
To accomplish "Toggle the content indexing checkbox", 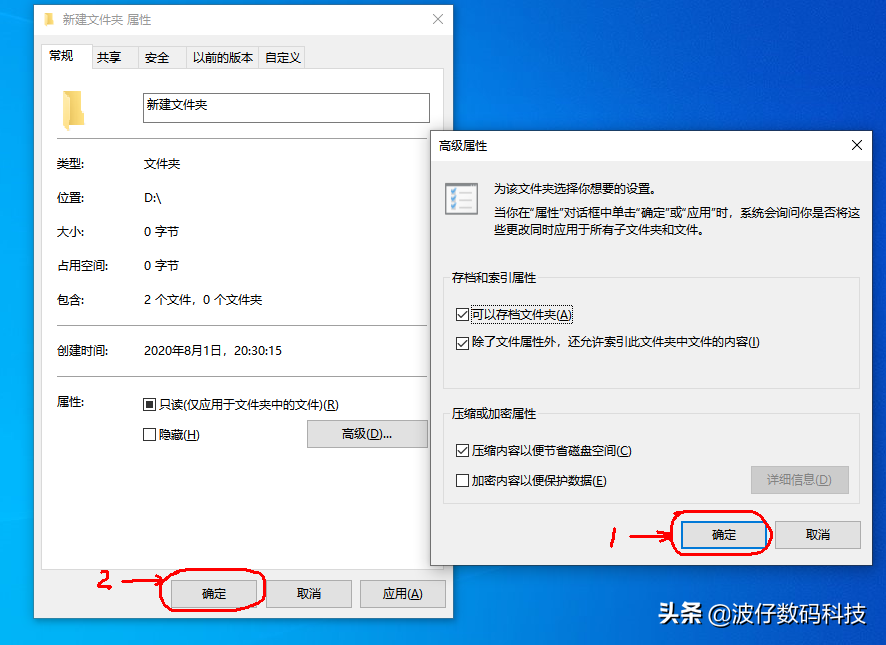I will point(462,343).
